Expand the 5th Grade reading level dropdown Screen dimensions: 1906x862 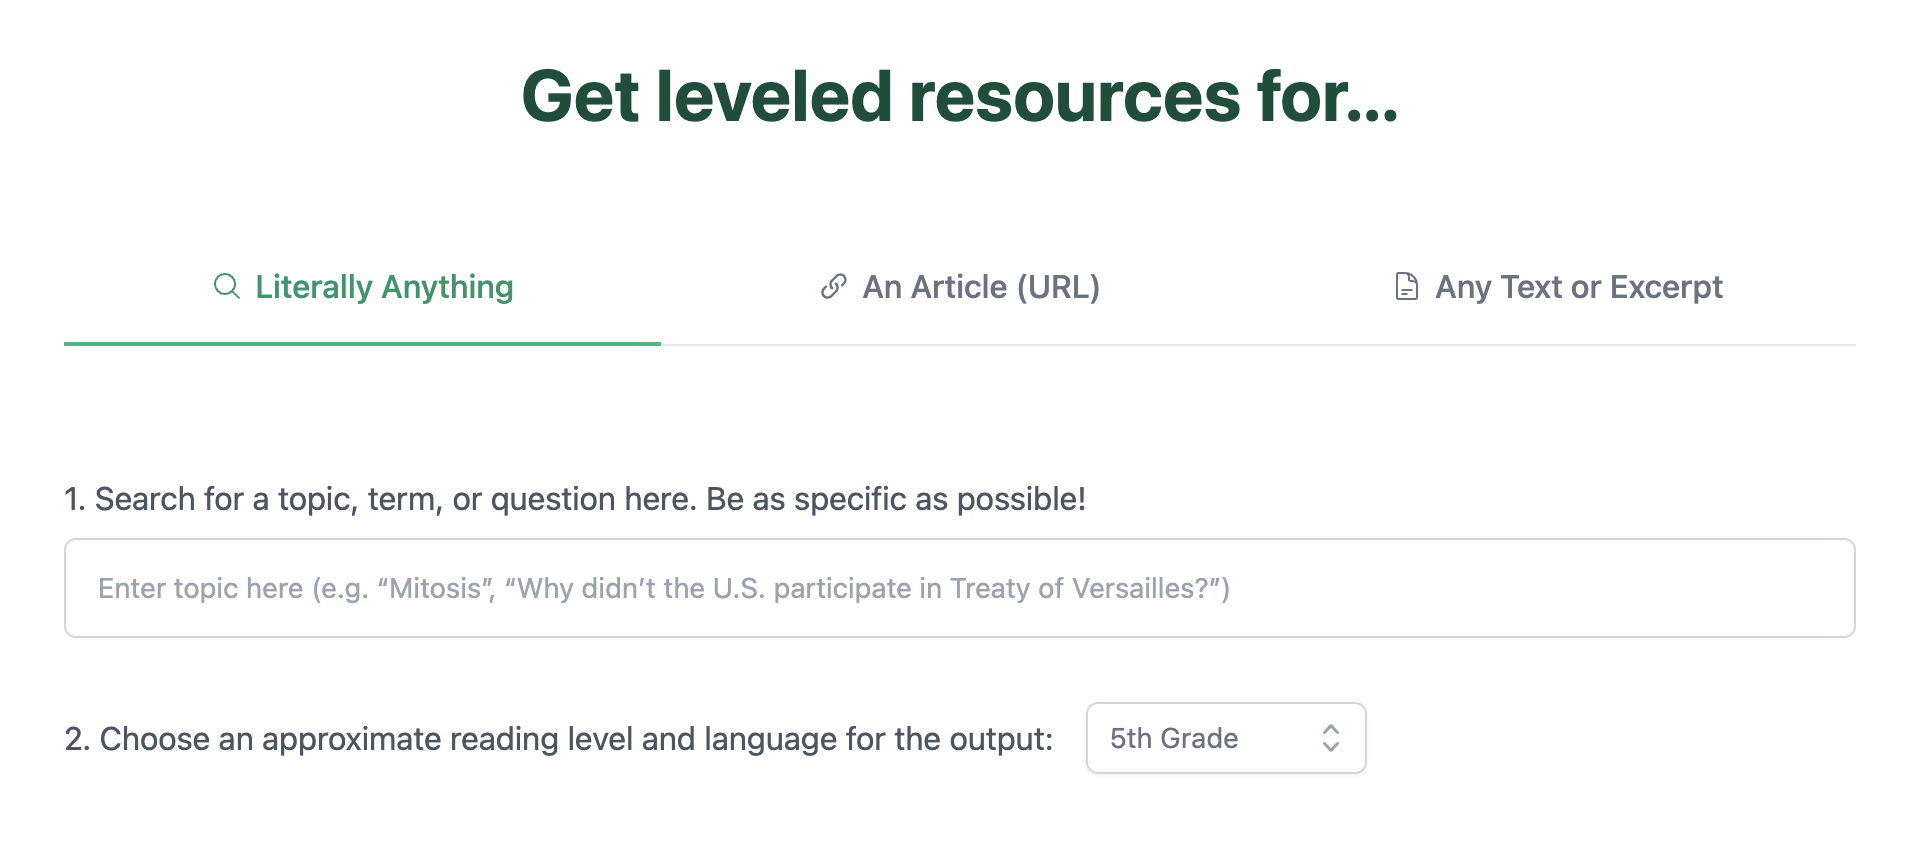pos(1225,738)
